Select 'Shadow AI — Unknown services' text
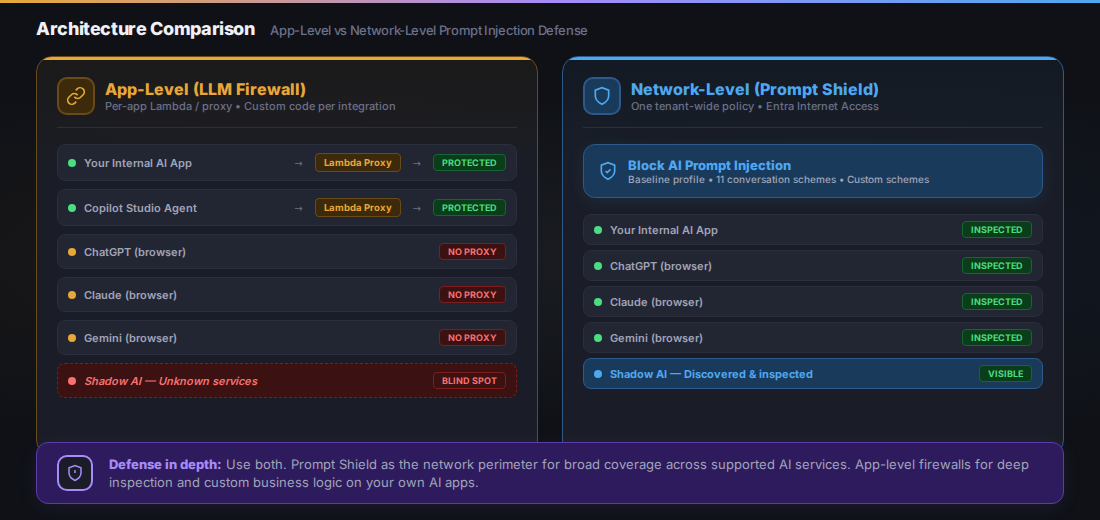 point(171,381)
